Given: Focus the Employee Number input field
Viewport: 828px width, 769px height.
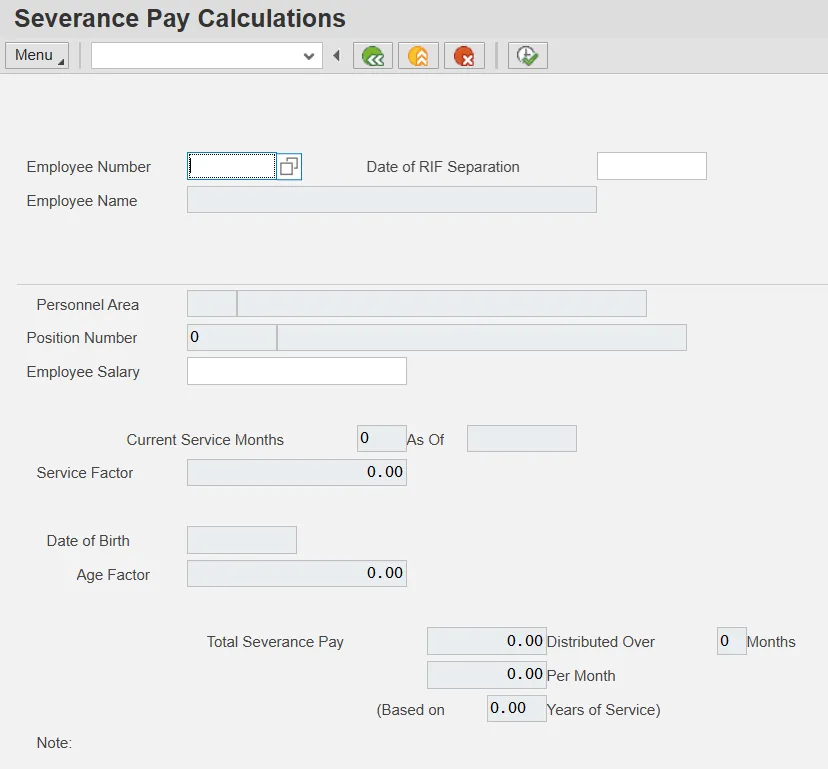Looking at the screenshot, I should pos(232,166).
